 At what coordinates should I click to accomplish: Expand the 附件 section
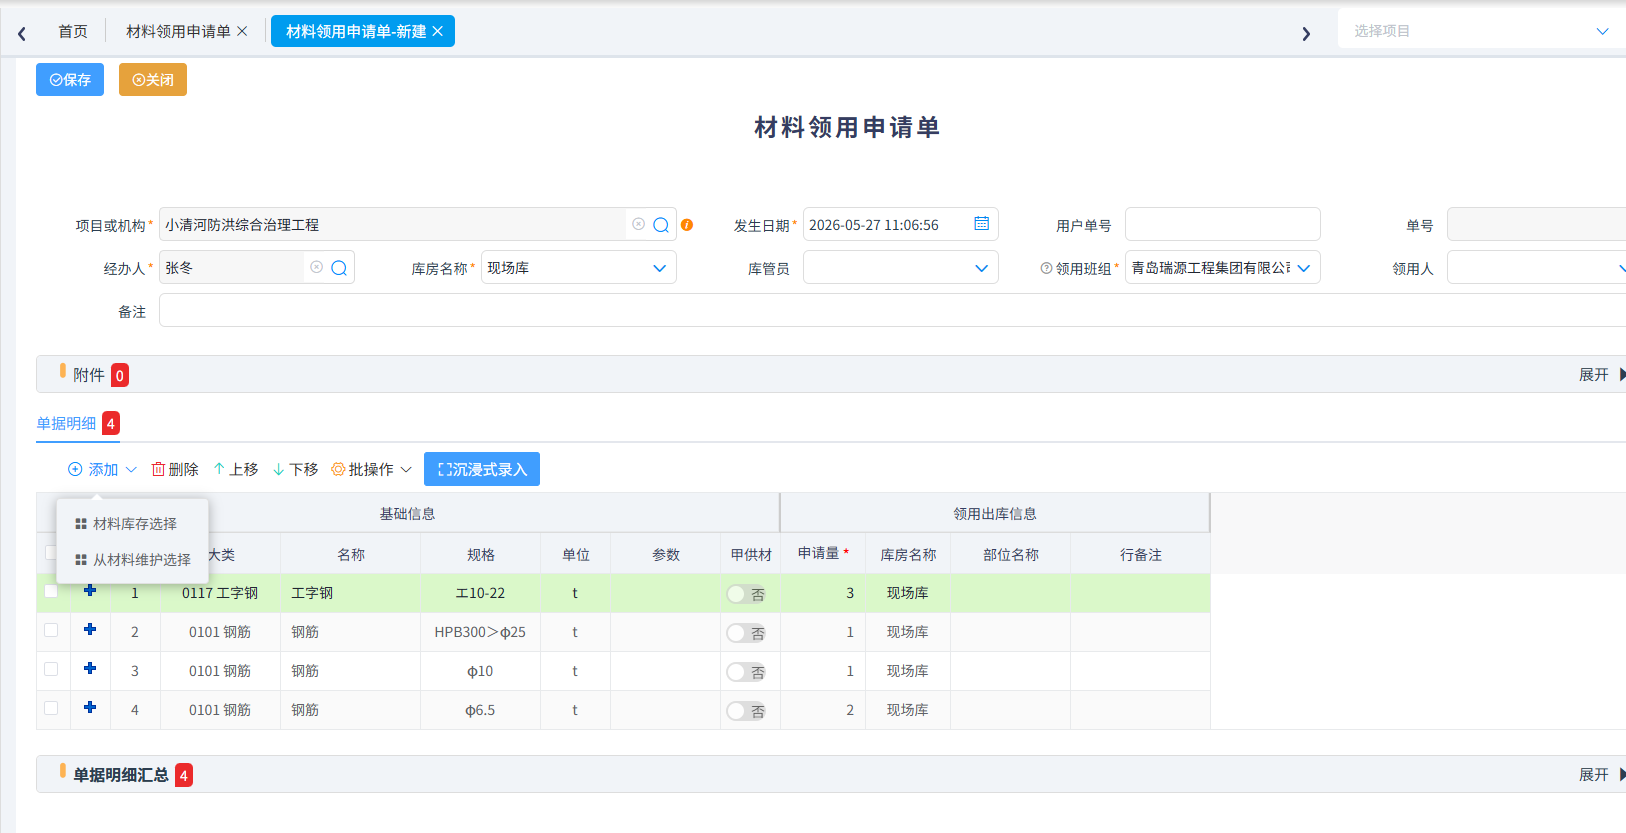(x=1602, y=375)
